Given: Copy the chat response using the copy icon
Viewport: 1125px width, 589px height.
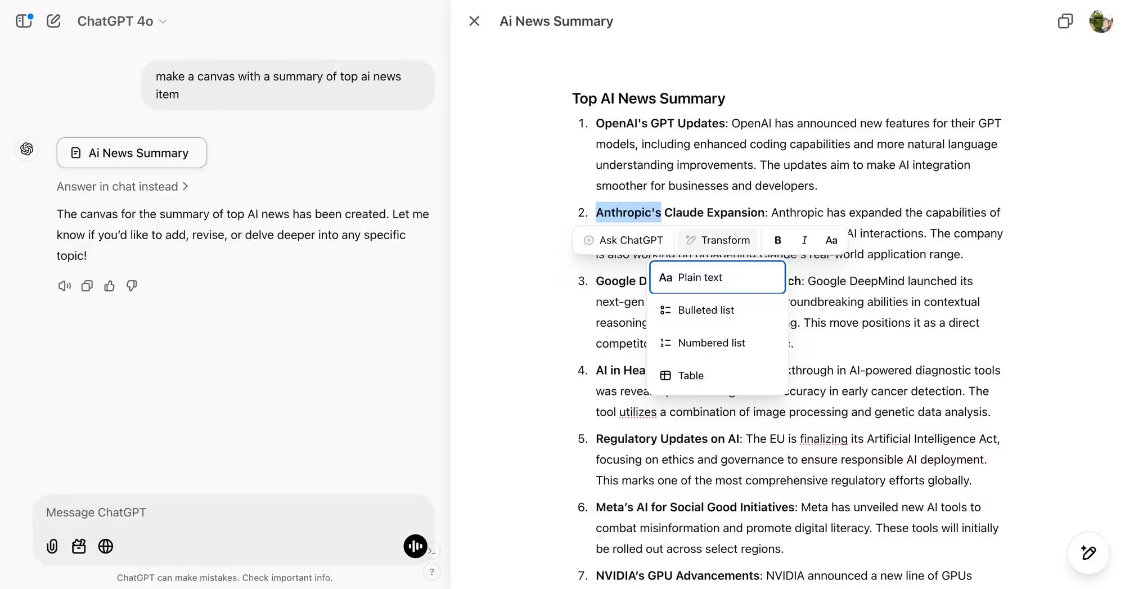Looking at the screenshot, I should (x=86, y=286).
